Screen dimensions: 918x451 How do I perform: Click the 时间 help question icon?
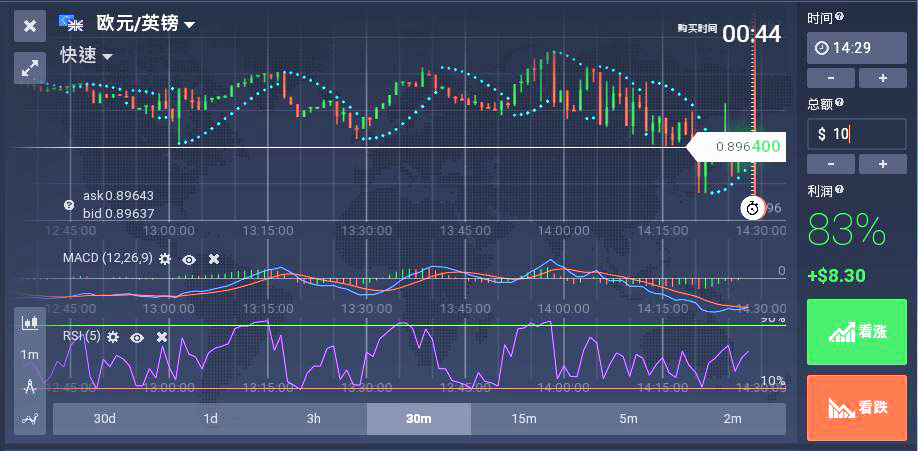840,17
